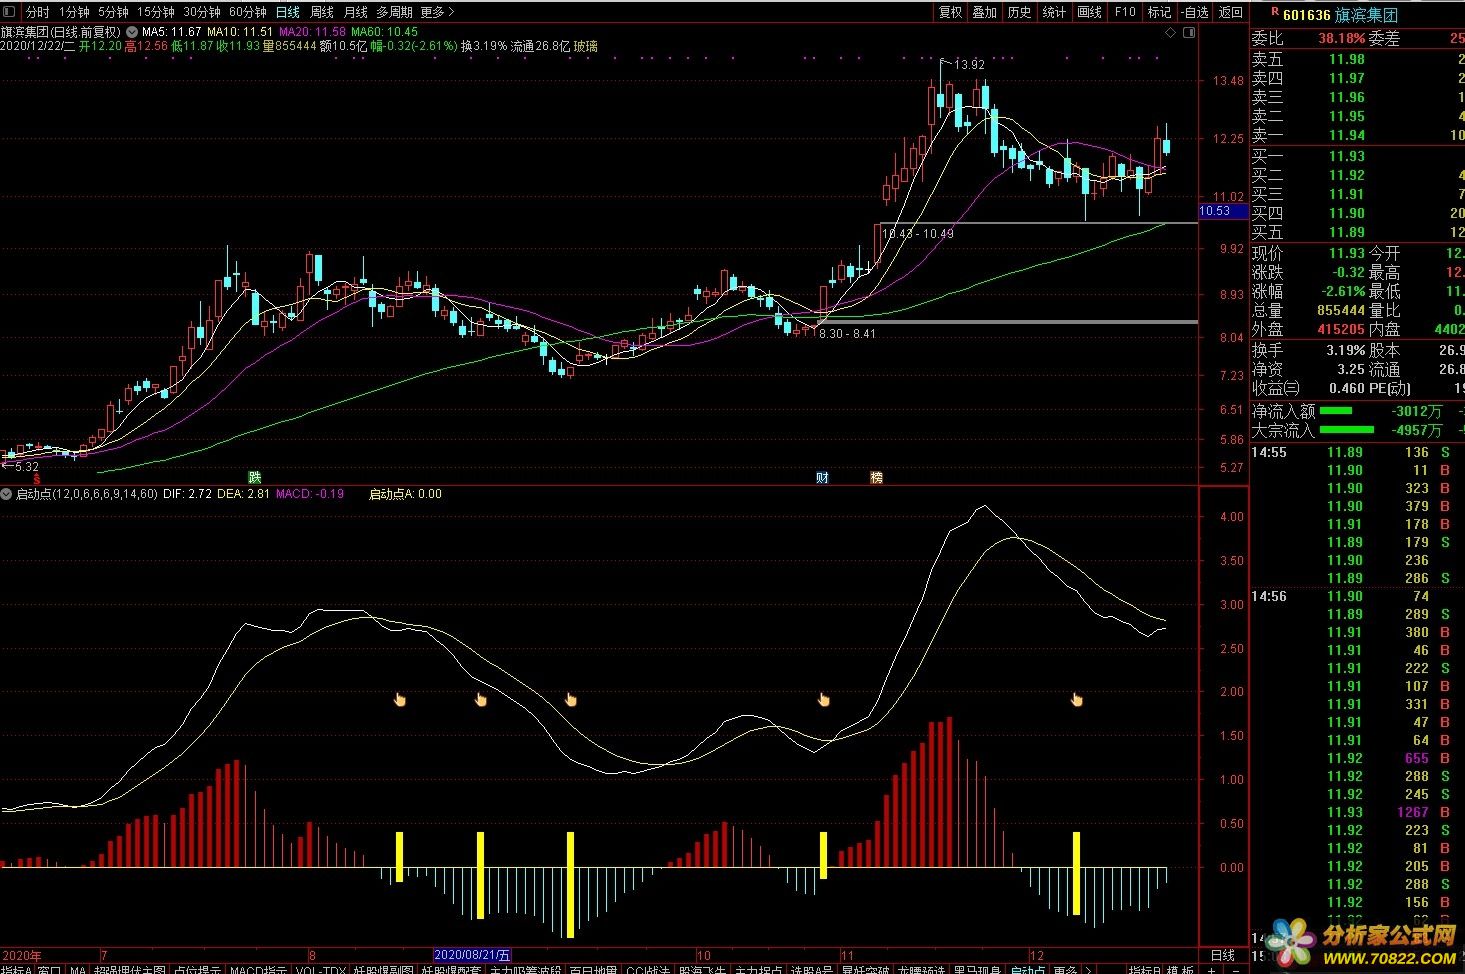Viewport: 1465px width, 974px height.
Task: Click the plus button to add an indicator window
Action: (1212, 970)
